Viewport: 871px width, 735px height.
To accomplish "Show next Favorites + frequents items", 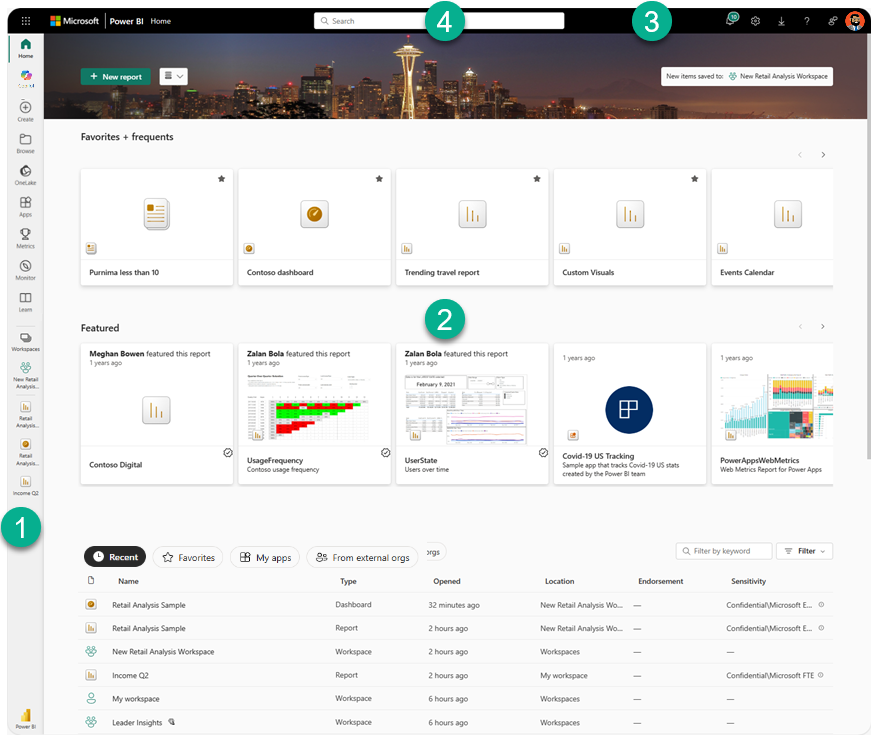I will pyautogui.click(x=823, y=154).
